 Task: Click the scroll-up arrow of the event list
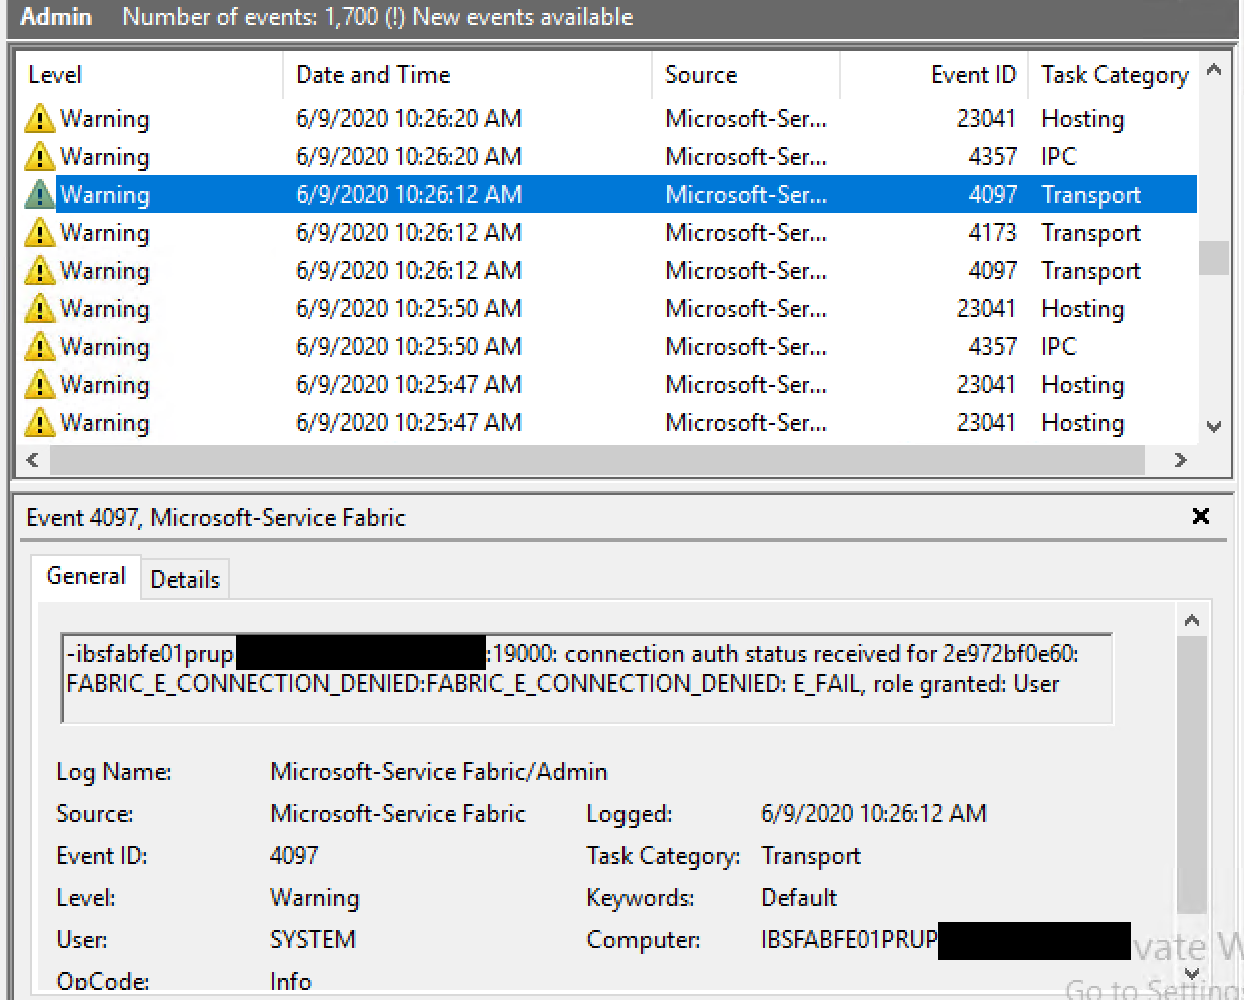click(1212, 70)
